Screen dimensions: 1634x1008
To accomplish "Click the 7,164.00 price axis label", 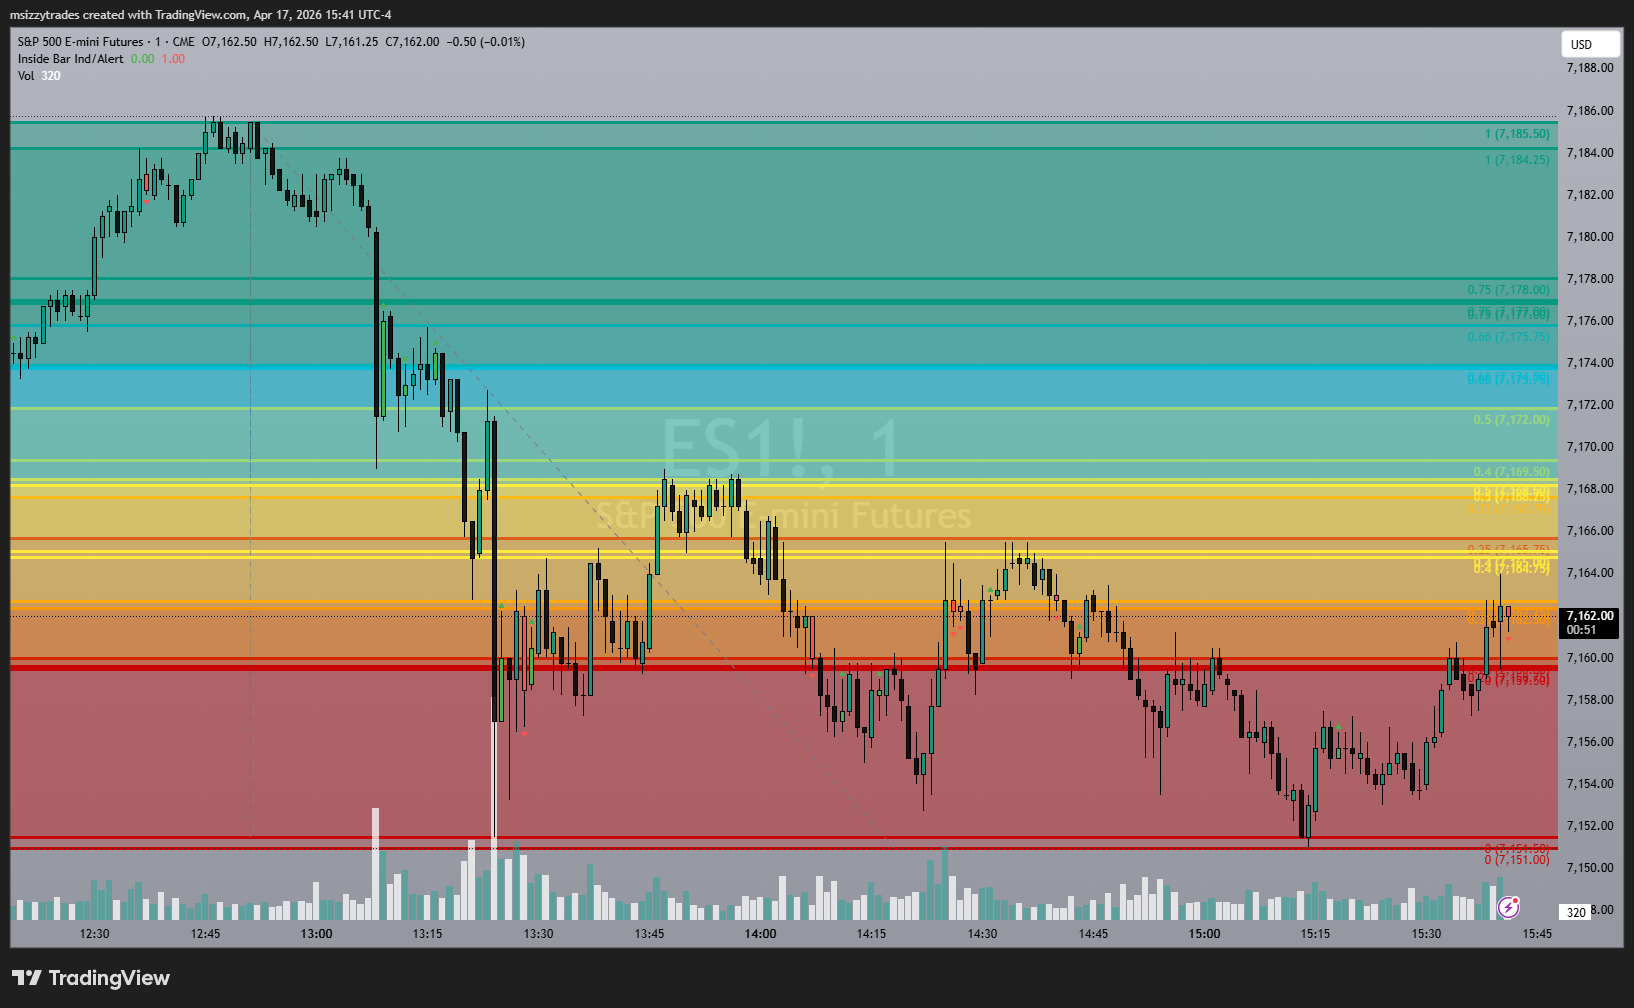I will [x=1590, y=573].
